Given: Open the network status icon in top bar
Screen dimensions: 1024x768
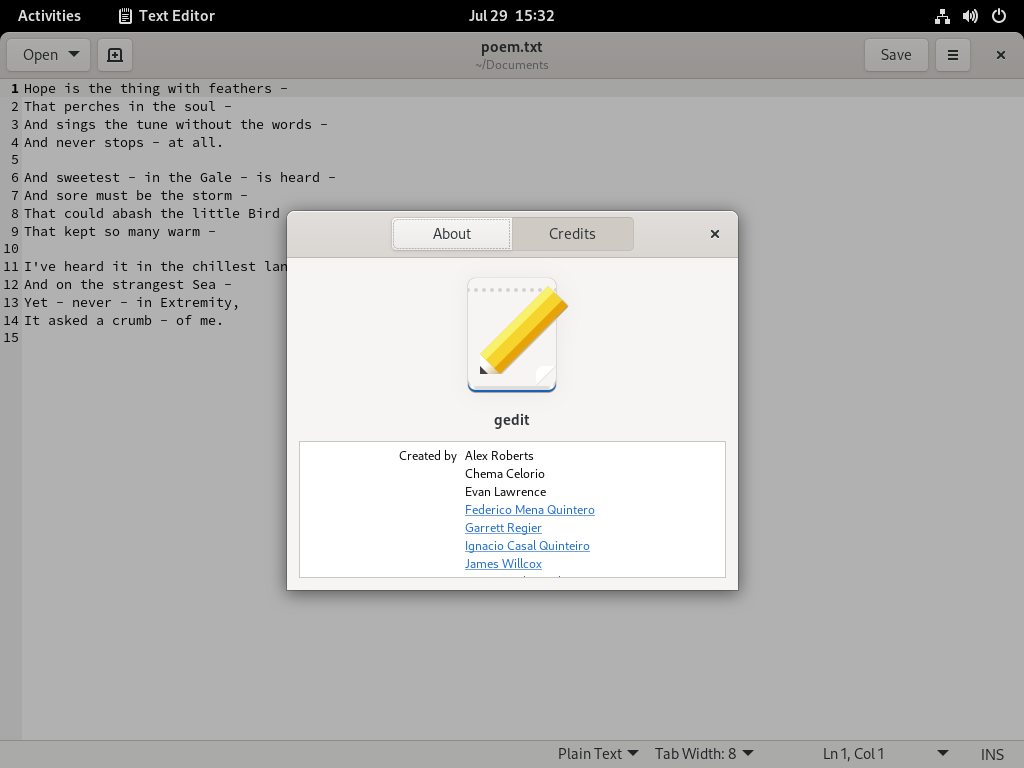Looking at the screenshot, I should pyautogui.click(x=942, y=16).
